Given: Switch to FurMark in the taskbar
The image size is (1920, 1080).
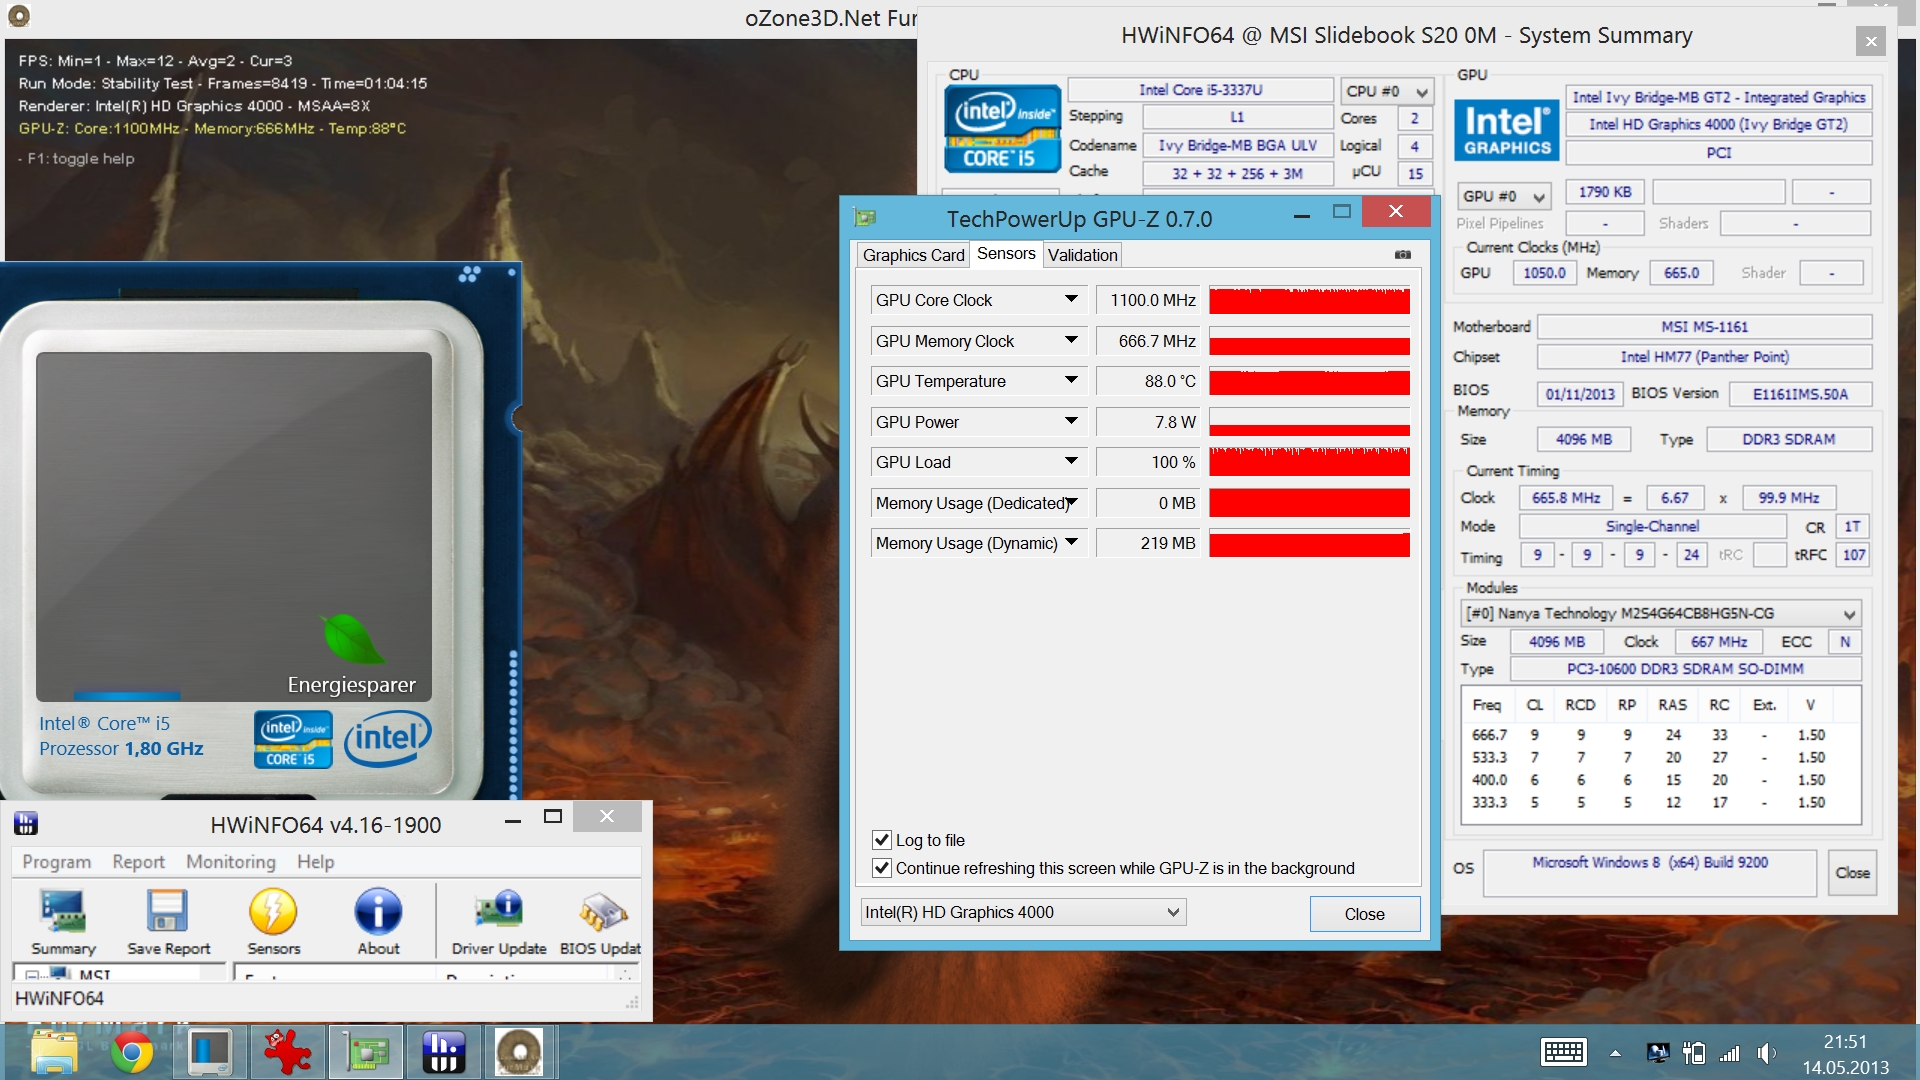Looking at the screenshot, I should pos(520,1052).
